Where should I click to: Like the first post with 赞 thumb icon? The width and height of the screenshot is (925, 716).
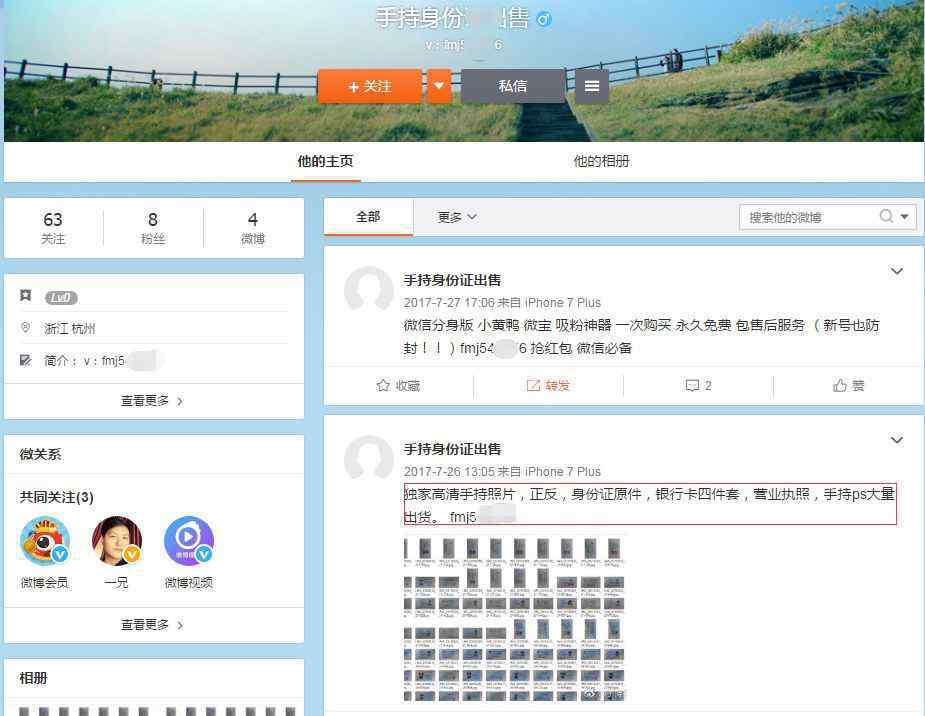[840, 386]
